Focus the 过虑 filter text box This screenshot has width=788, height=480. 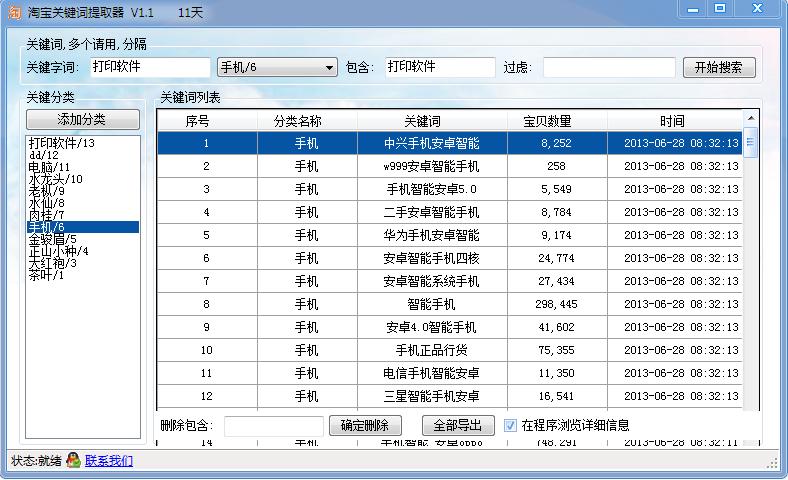pyautogui.click(x=608, y=68)
